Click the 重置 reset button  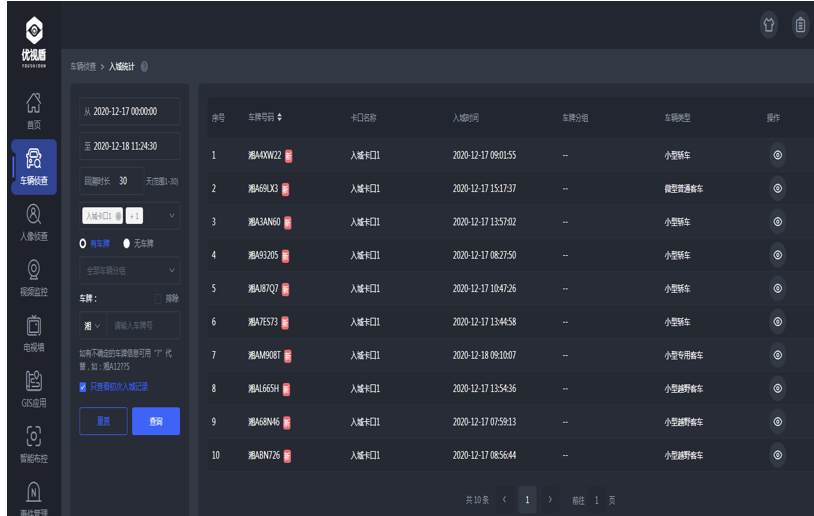pyautogui.click(x=103, y=421)
